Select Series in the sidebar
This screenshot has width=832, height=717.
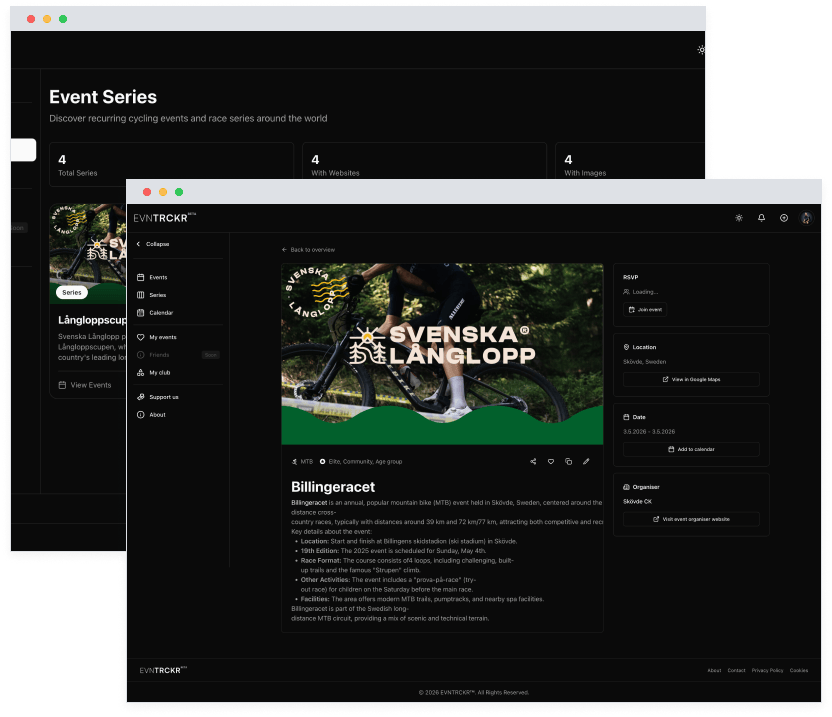click(x=157, y=295)
